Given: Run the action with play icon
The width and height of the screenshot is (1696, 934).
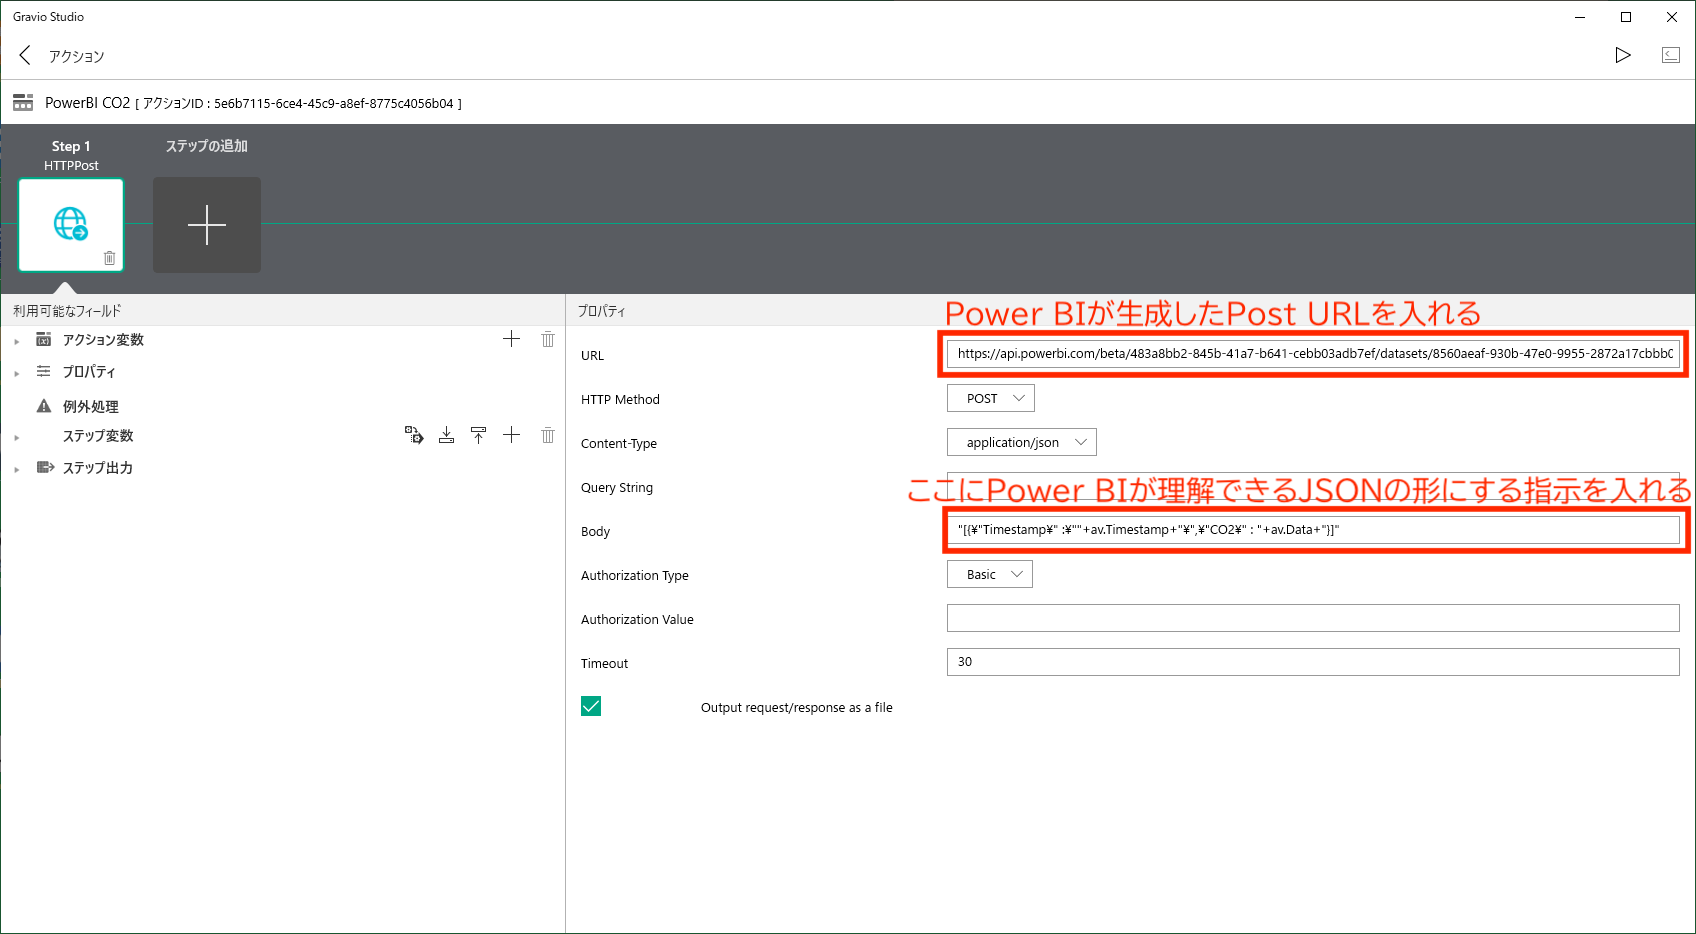Looking at the screenshot, I should (x=1623, y=55).
